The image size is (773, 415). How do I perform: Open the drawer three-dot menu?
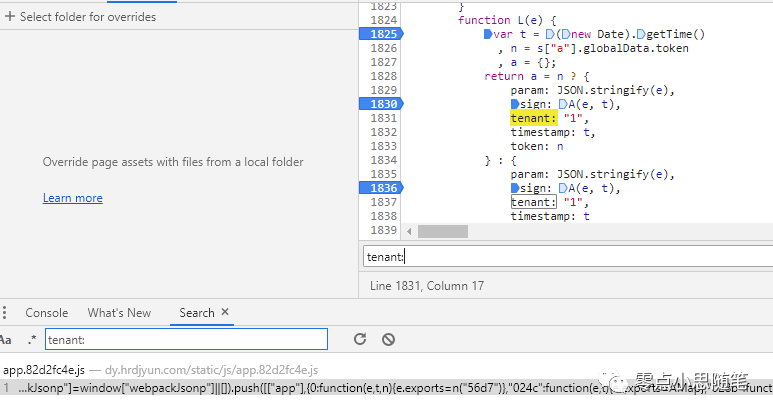(4, 312)
